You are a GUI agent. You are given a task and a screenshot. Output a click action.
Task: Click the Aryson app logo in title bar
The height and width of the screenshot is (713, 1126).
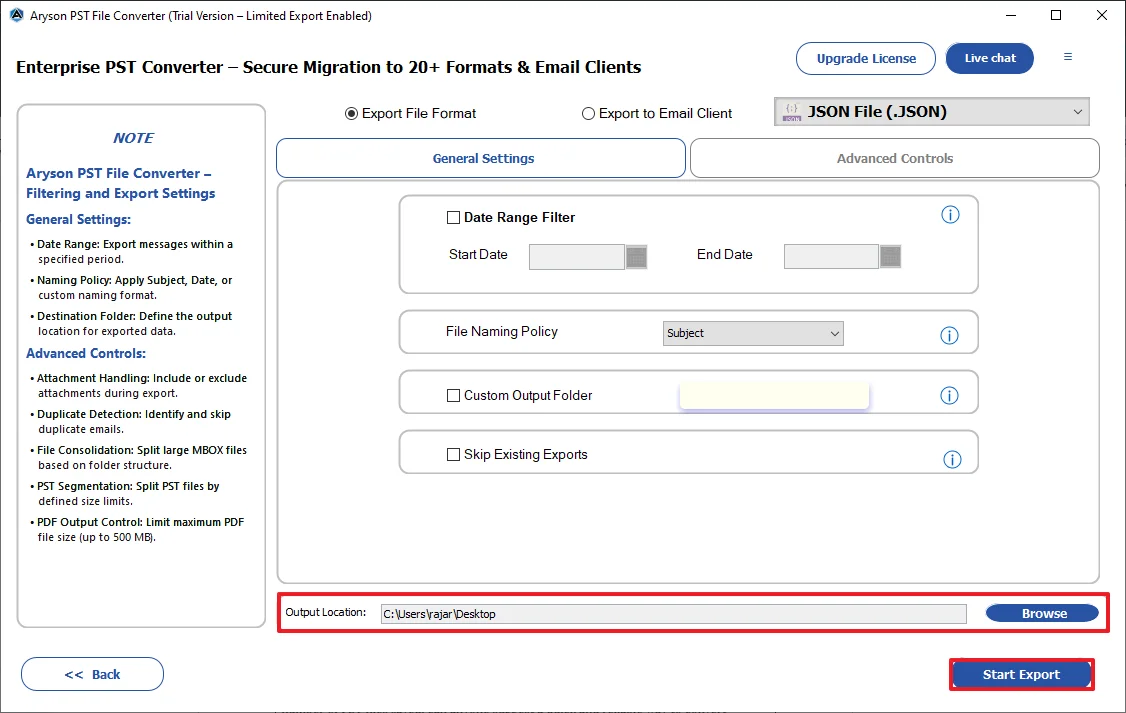[17, 15]
